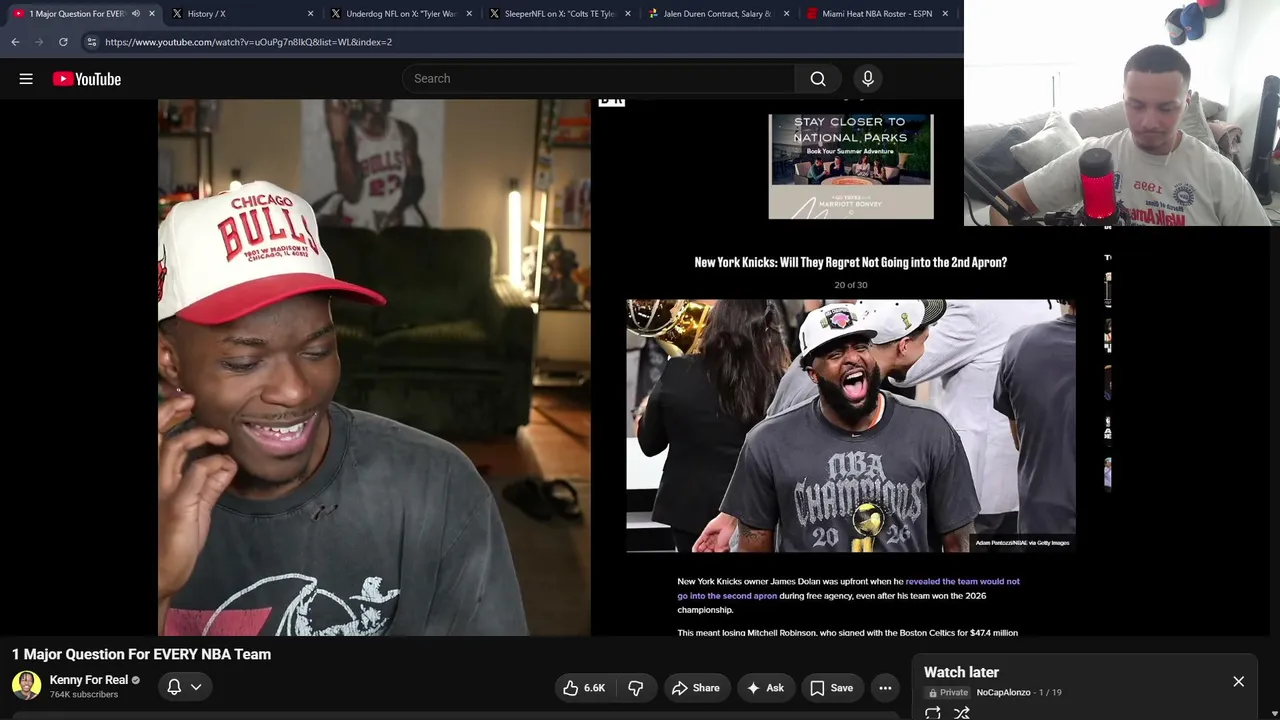
Task: Open Kenny For Real channel avatar
Action: [26, 685]
